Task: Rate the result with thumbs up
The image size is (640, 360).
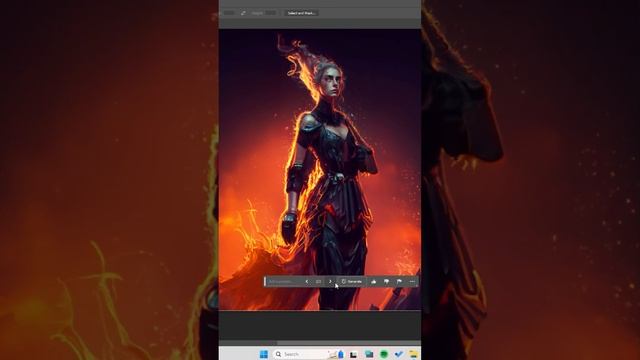Action: pos(373,281)
